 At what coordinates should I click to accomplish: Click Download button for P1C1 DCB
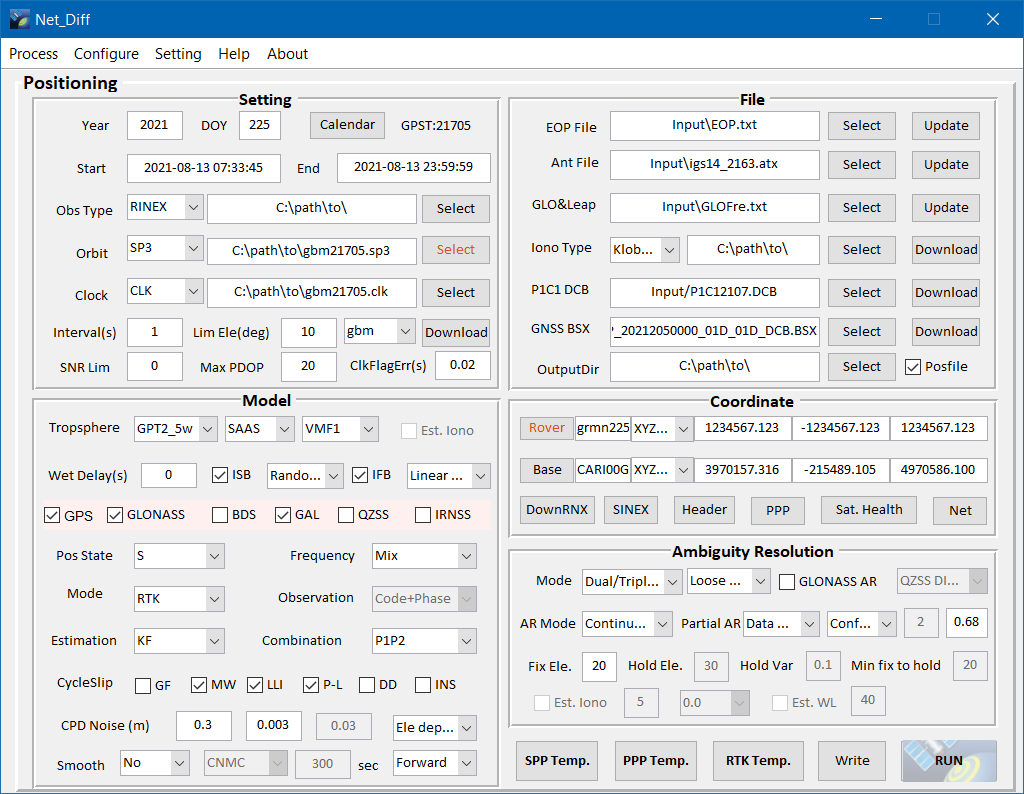[x=946, y=293]
